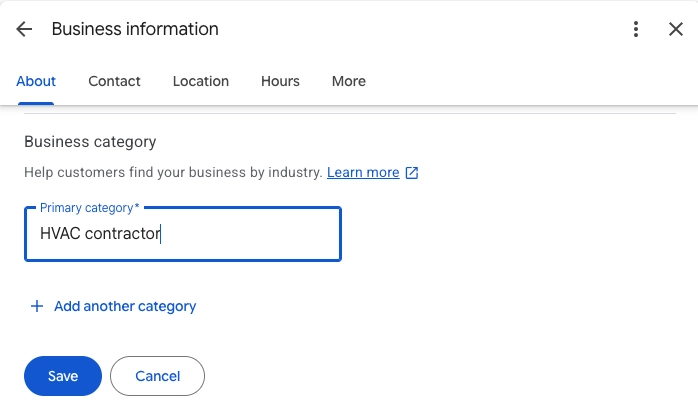
Task: Select the More tab
Action: (x=349, y=81)
